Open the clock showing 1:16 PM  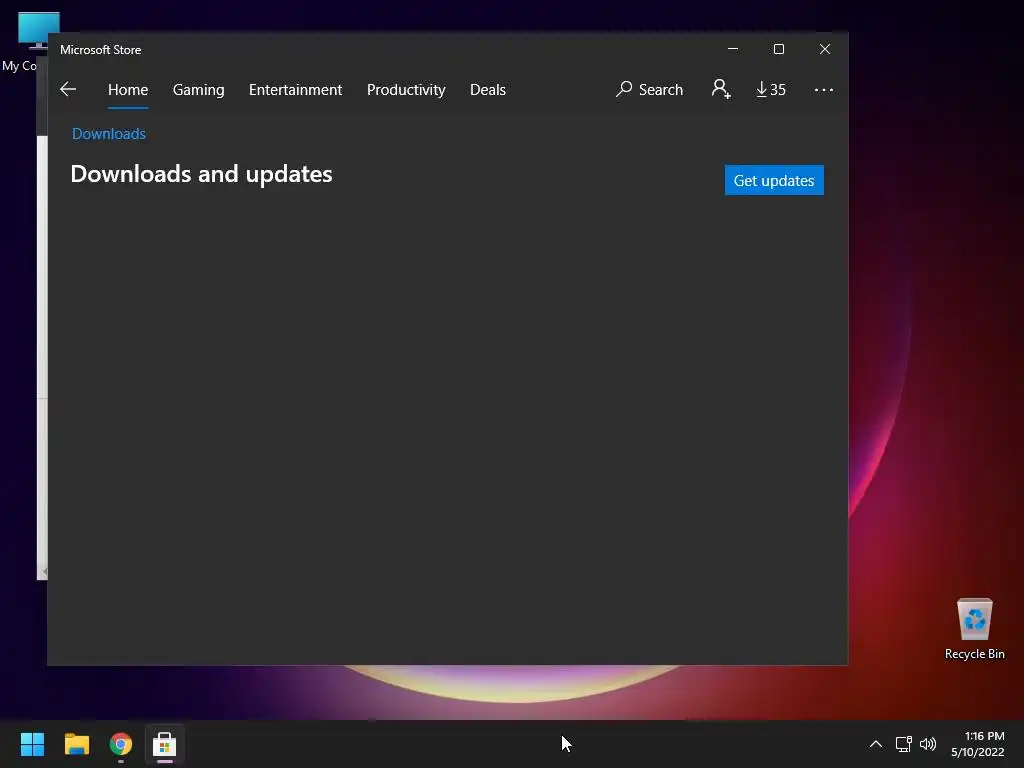click(978, 744)
